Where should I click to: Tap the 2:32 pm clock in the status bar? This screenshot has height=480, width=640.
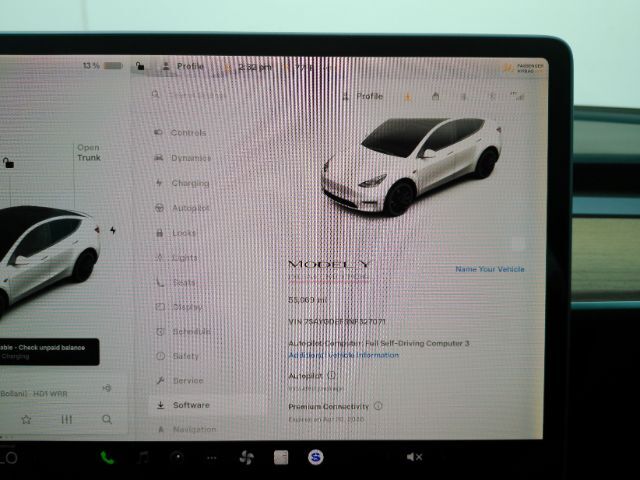[255, 67]
